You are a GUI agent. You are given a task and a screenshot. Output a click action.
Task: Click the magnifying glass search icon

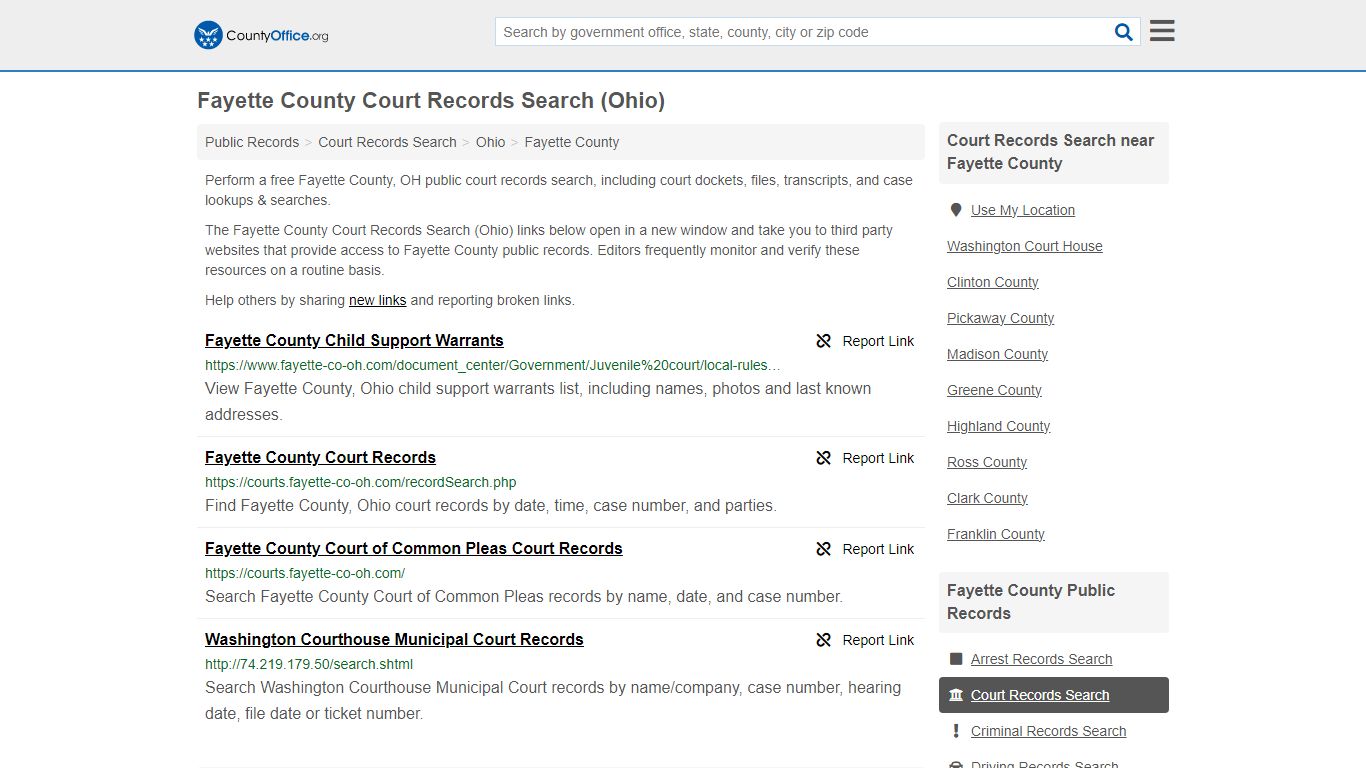pos(1124,32)
